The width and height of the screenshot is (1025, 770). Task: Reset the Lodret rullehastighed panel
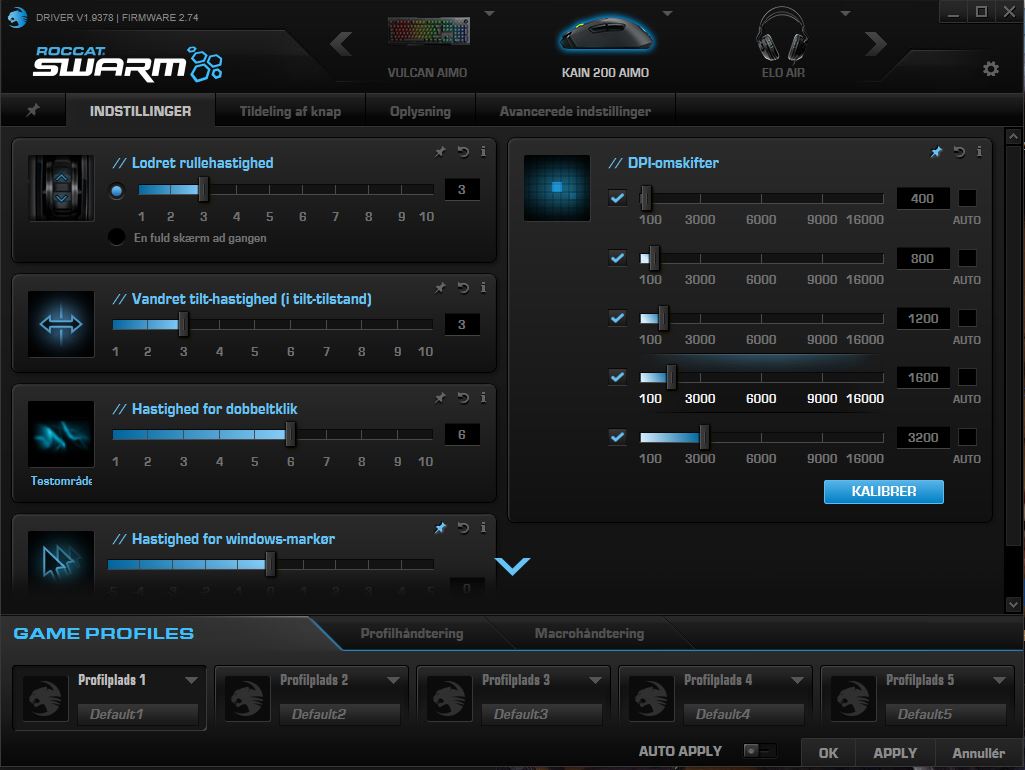tap(463, 152)
